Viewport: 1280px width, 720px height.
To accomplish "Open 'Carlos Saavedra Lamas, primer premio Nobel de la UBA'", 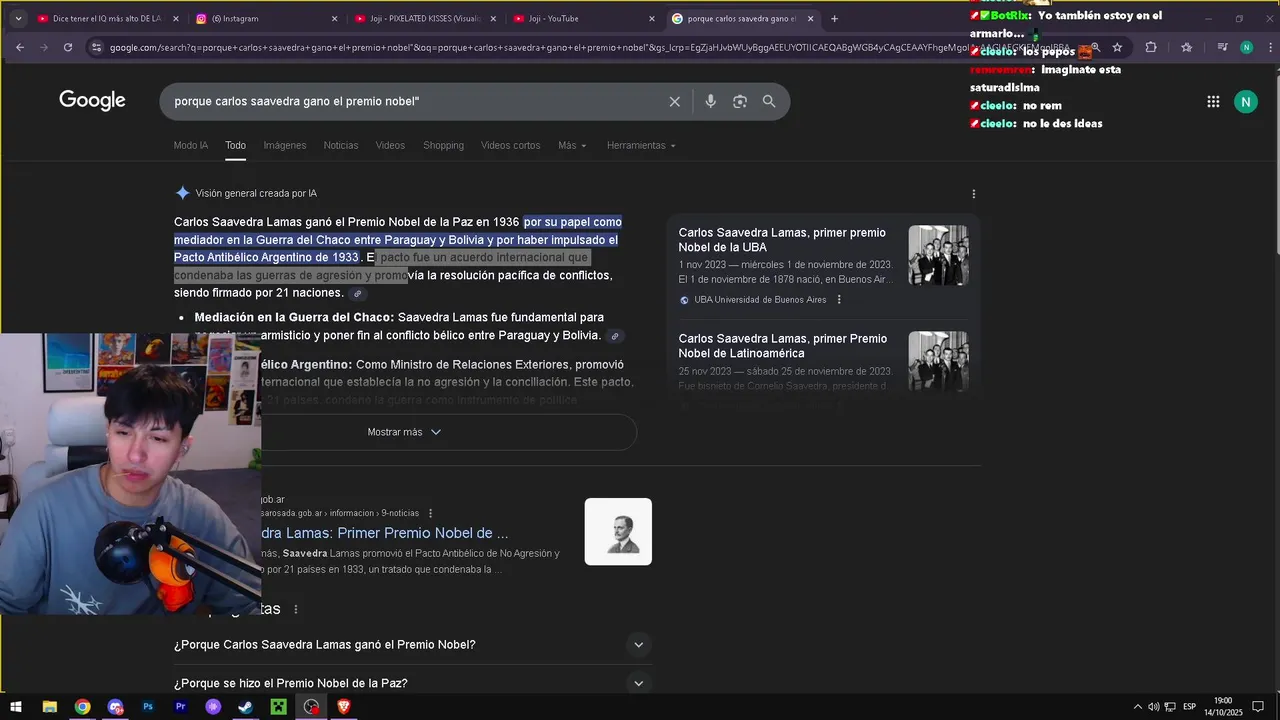I will [782, 240].
